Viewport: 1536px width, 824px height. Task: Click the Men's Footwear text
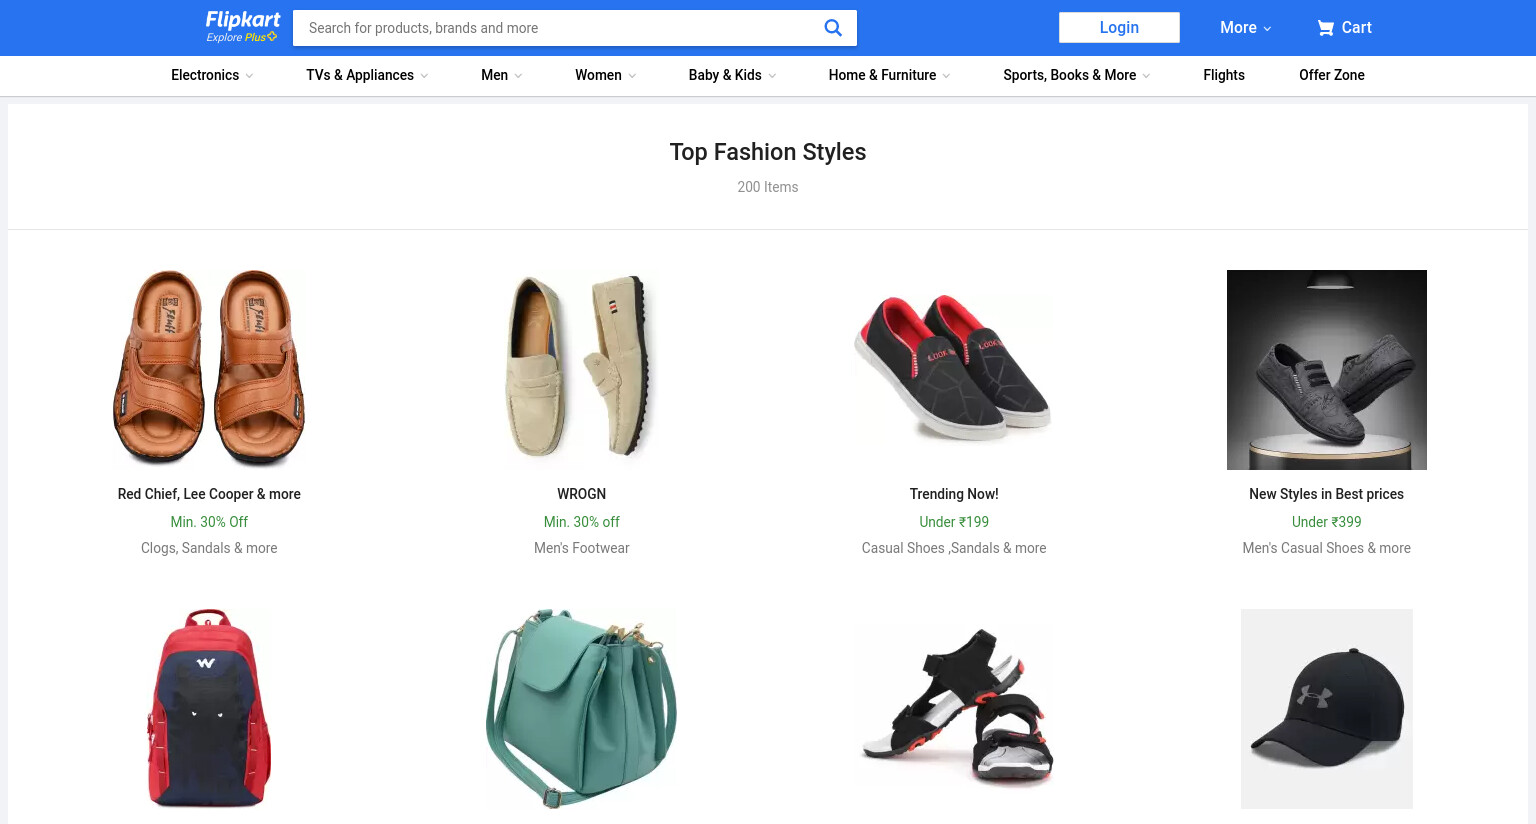coord(582,548)
